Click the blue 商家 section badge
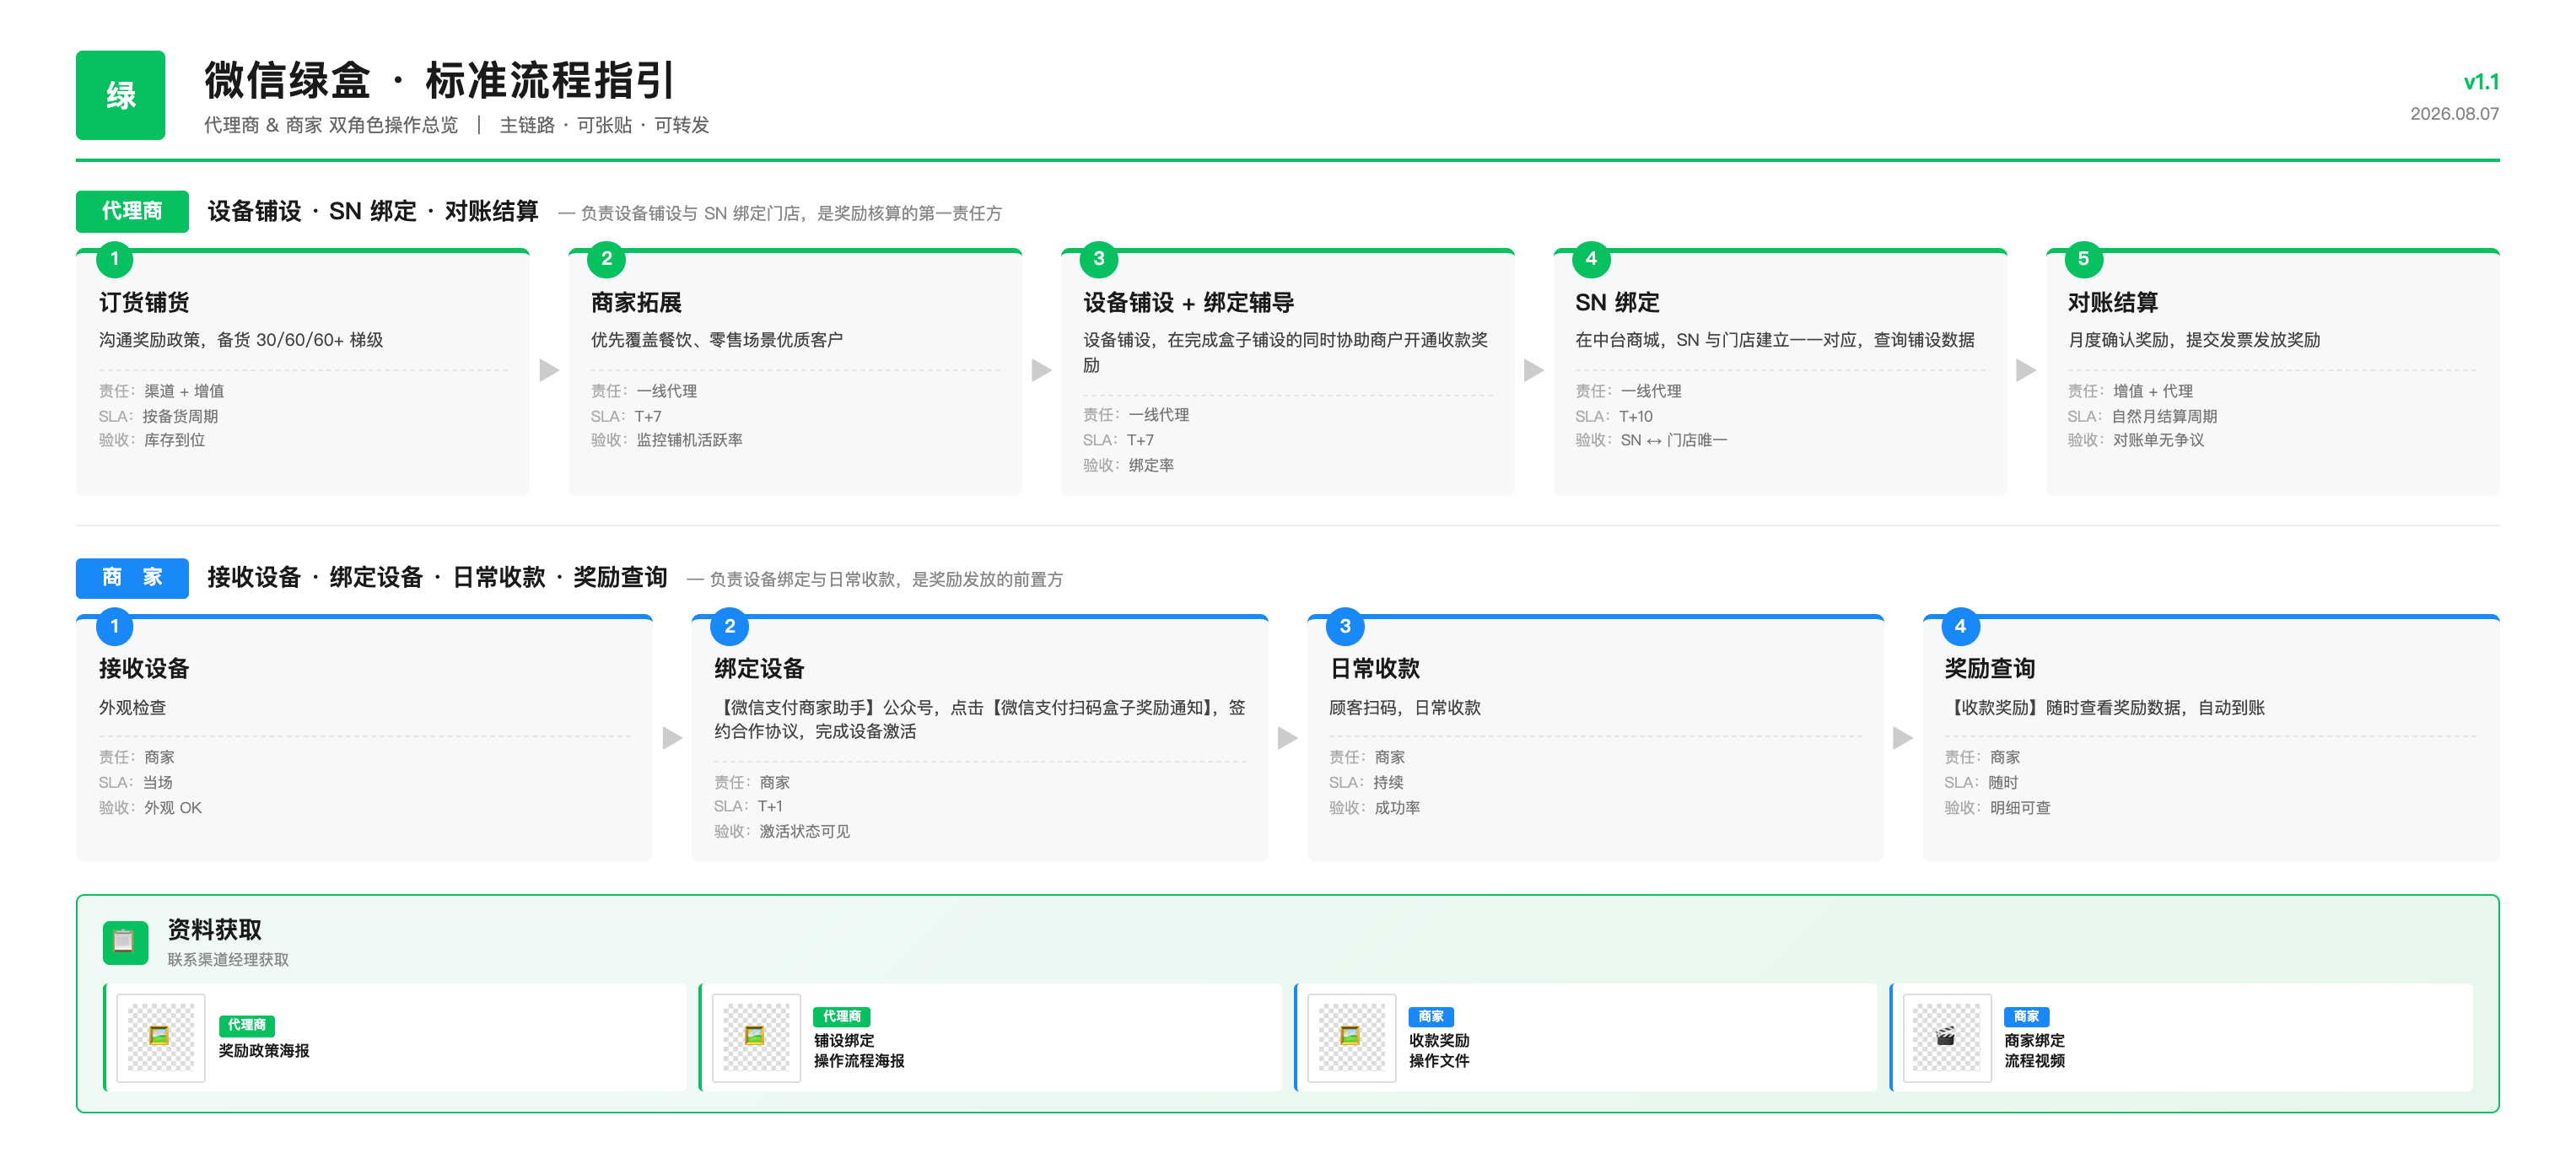Viewport: 2576px width, 1164px height. (132, 577)
